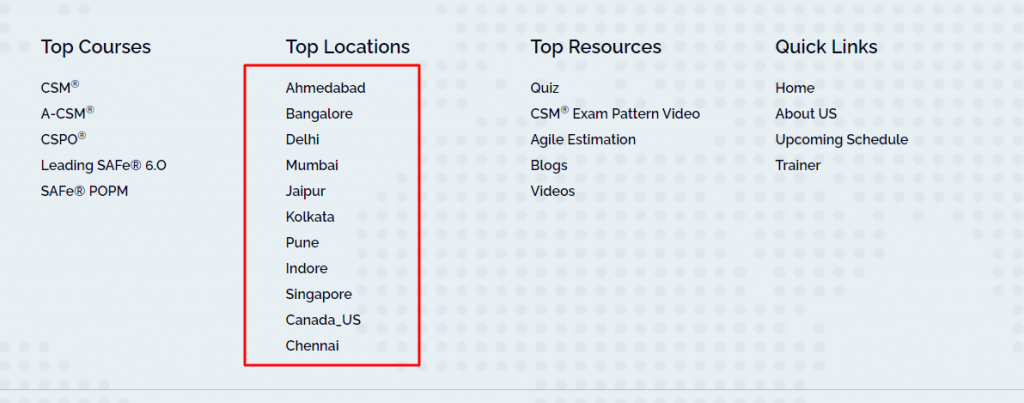Watch the CSM Exam Pattern Video
Image resolution: width=1024 pixels, height=403 pixels.
click(615, 114)
